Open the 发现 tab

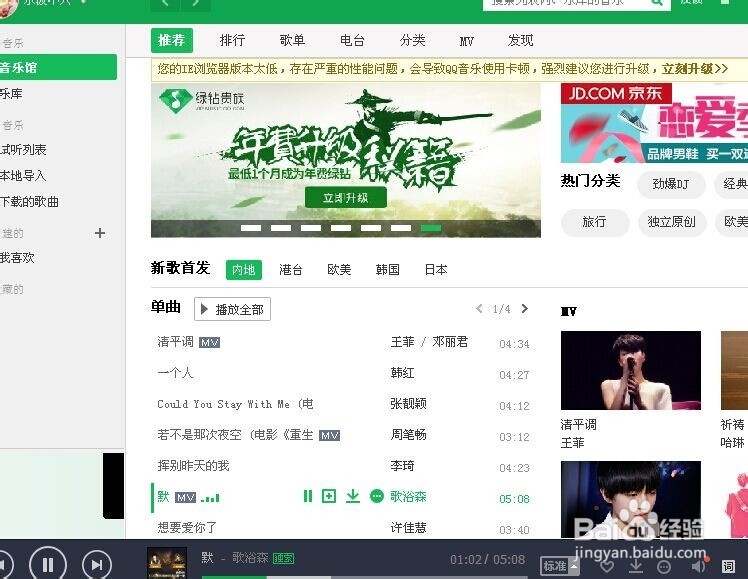(x=520, y=41)
